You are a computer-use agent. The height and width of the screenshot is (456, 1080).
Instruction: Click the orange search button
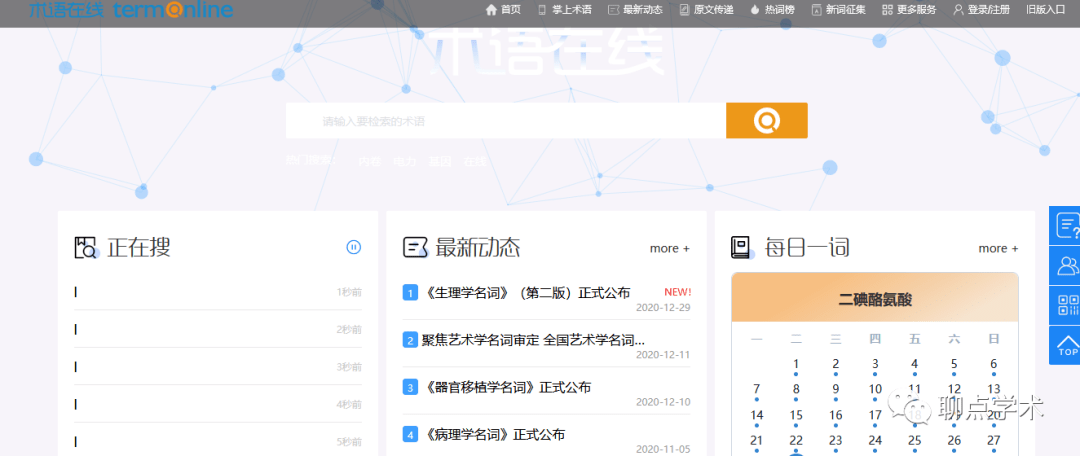click(767, 121)
